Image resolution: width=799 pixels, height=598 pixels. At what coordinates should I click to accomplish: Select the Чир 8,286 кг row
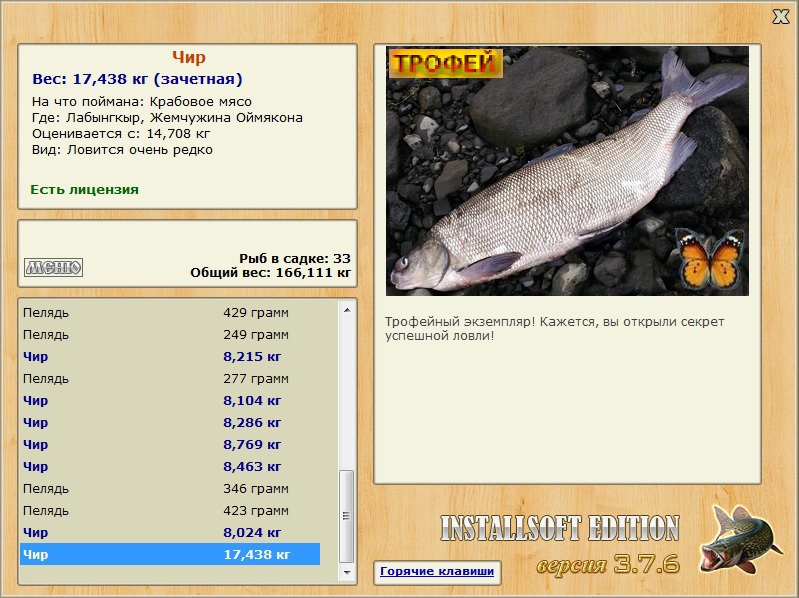pos(170,422)
